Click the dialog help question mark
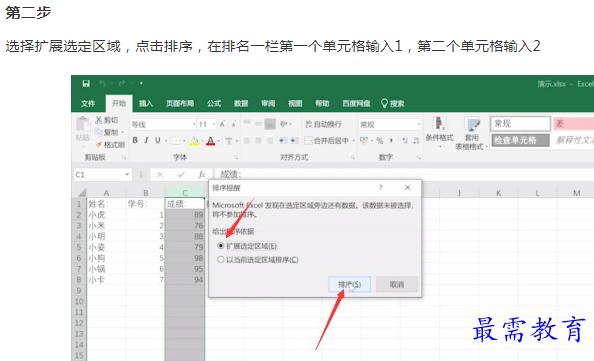The width and height of the screenshot is (594, 361). tap(381, 188)
